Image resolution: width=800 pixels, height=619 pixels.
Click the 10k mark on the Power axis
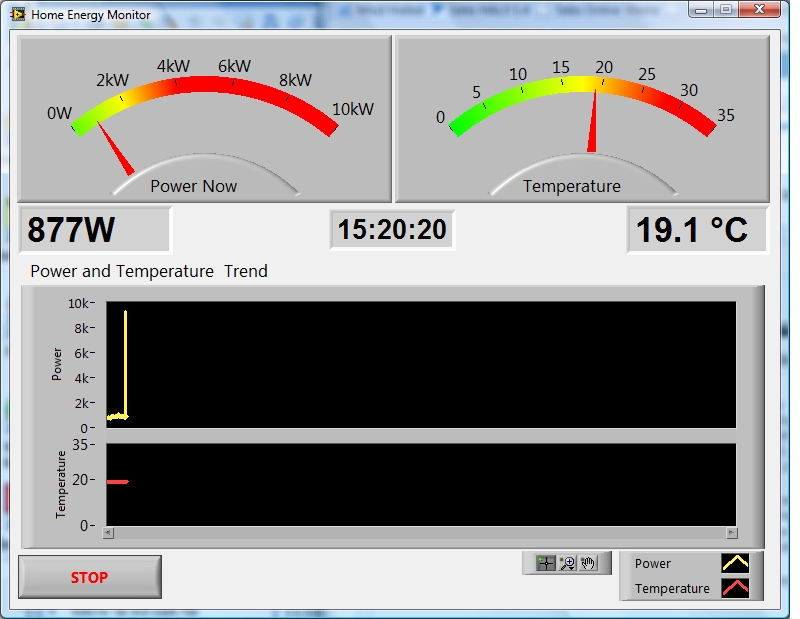tap(81, 304)
